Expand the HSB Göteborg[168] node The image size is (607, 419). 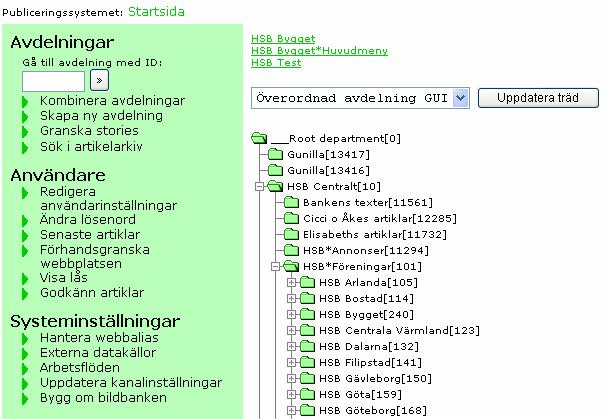point(291,410)
